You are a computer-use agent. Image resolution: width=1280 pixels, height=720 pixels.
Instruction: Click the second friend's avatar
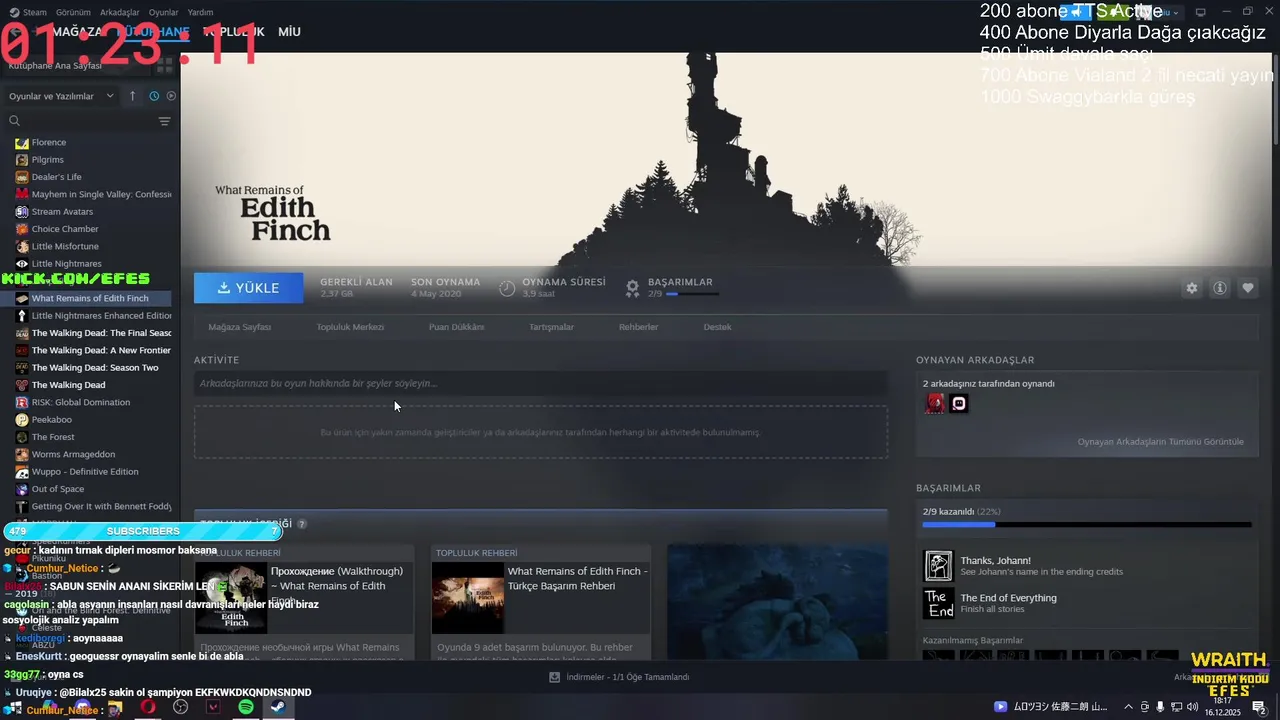[959, 404]
